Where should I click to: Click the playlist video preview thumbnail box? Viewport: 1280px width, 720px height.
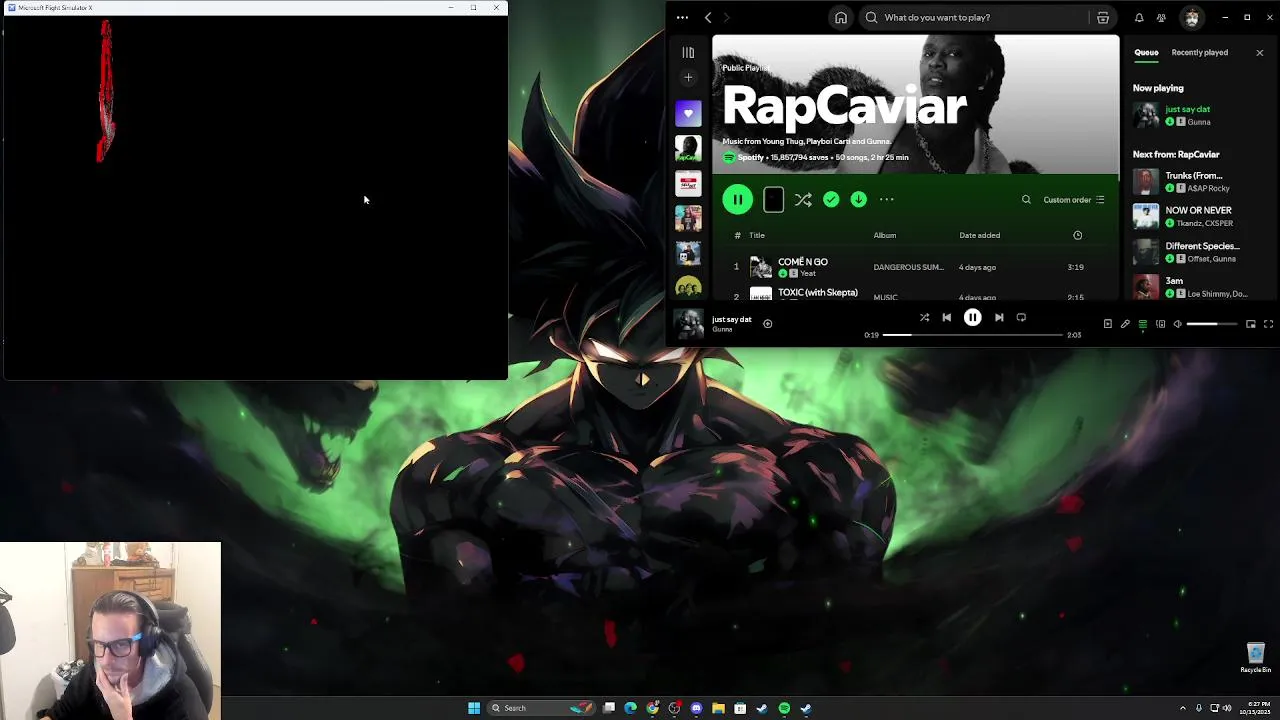coord(773,200)
